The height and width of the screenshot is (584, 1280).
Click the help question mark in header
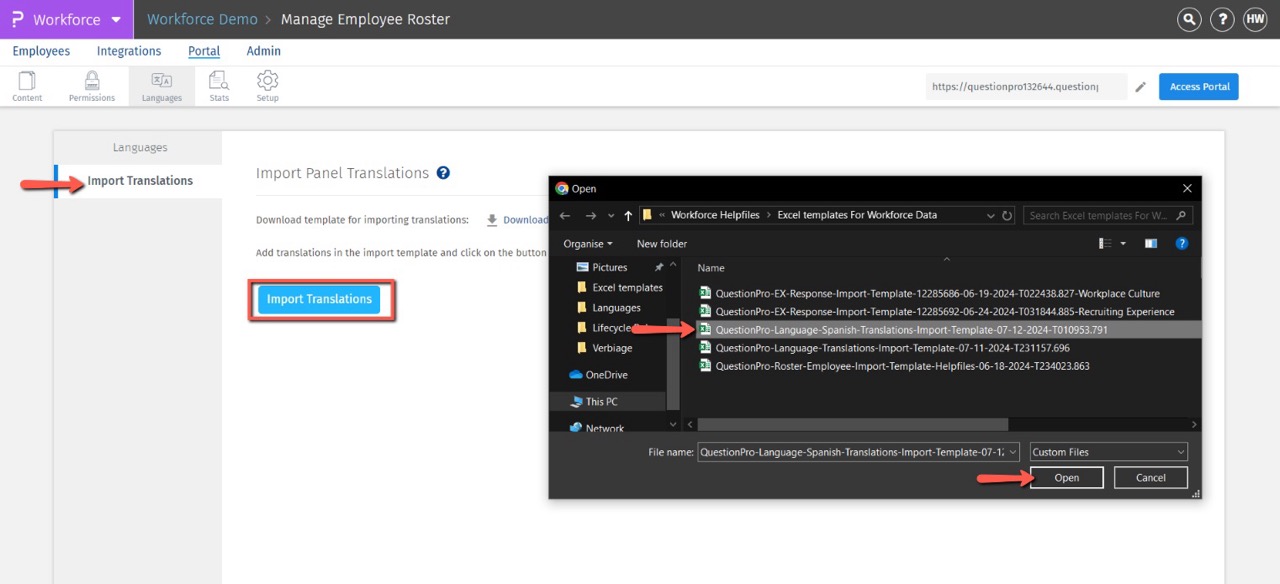[x=1221, y=19]
